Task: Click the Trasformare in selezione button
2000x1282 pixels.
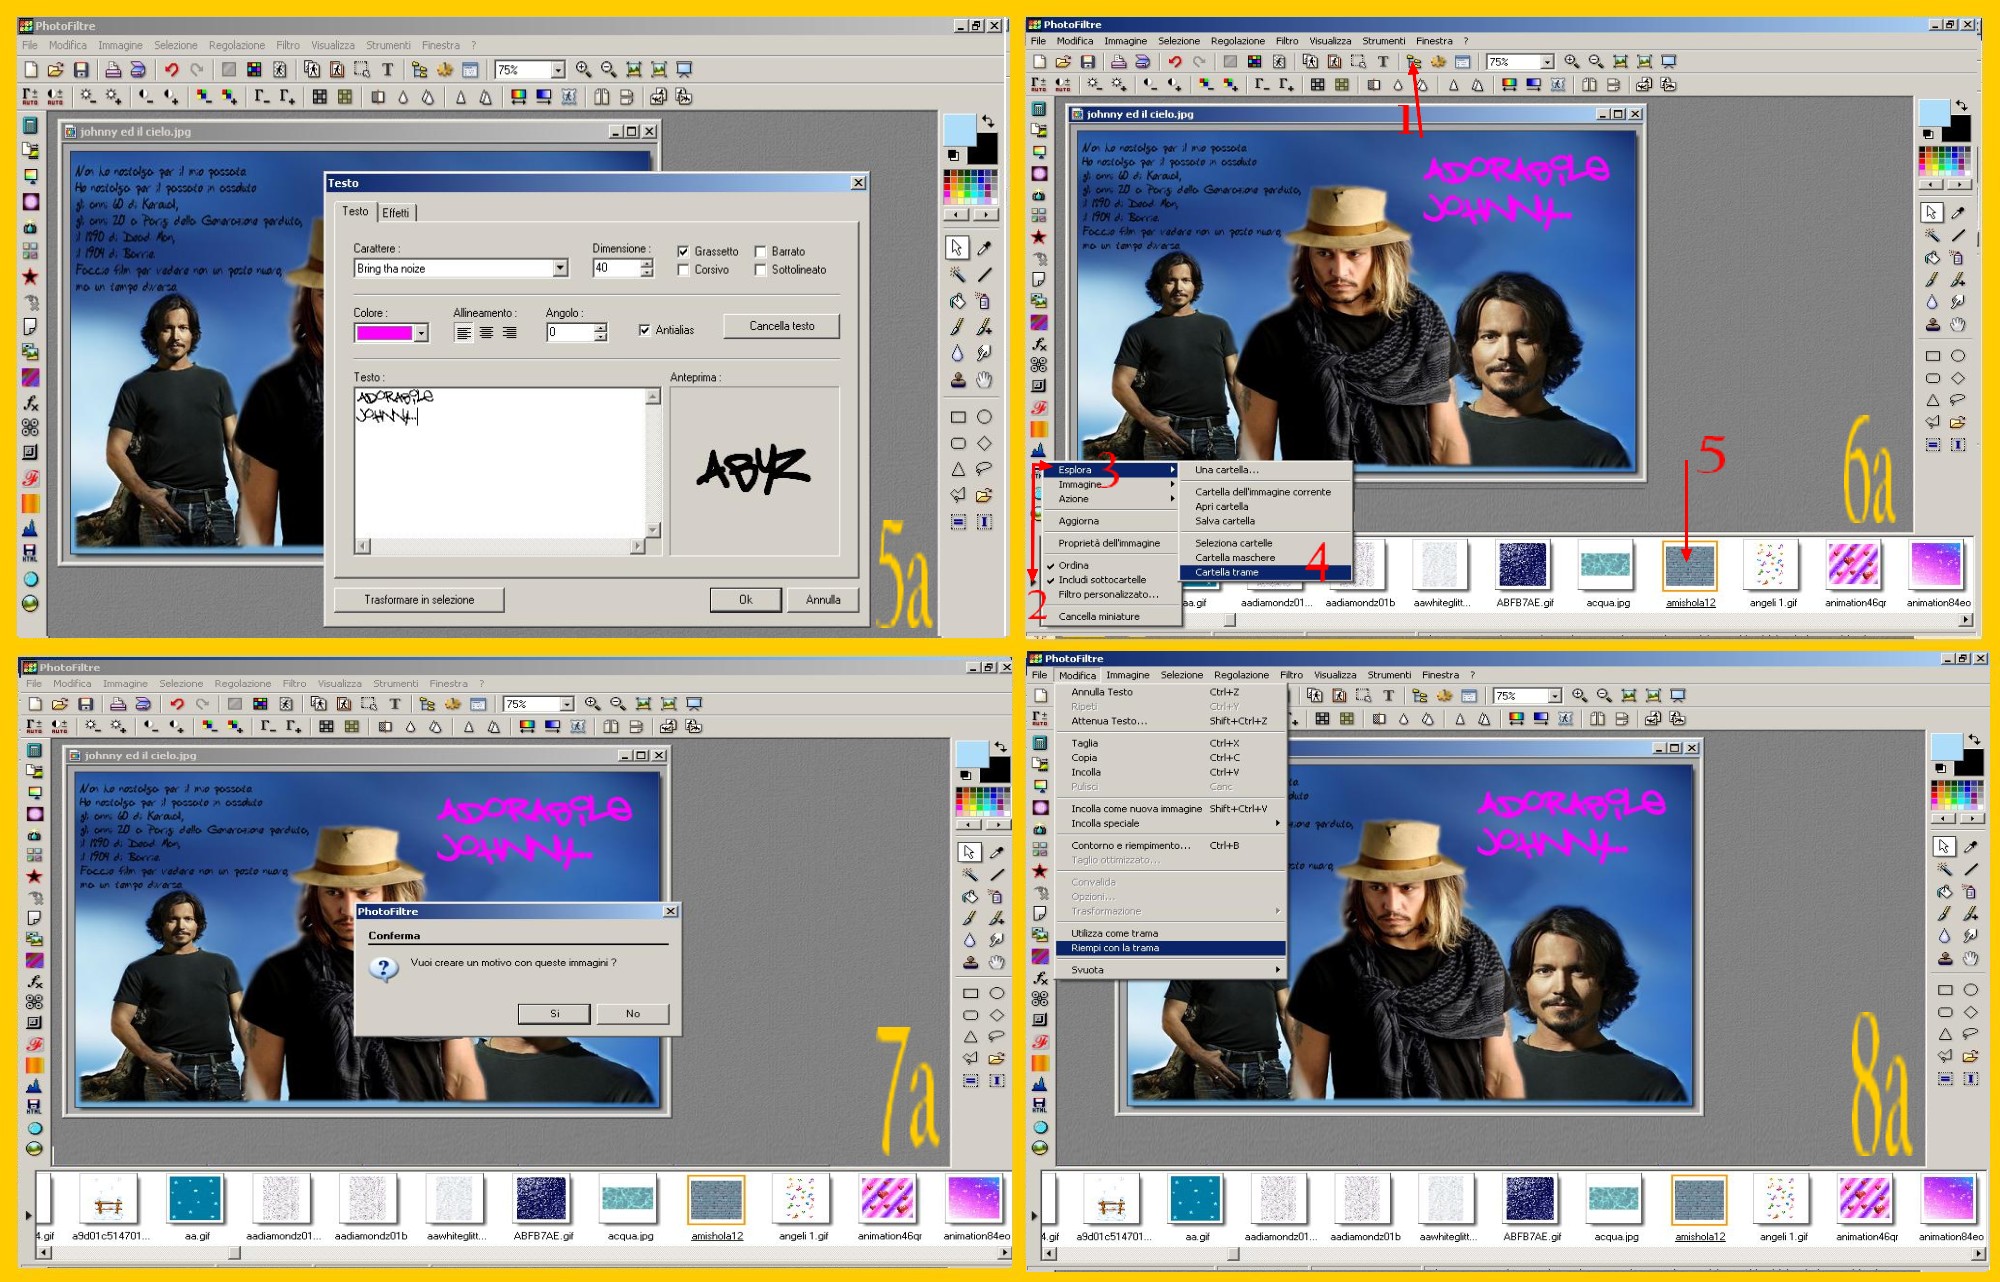Action: point(419,600)
